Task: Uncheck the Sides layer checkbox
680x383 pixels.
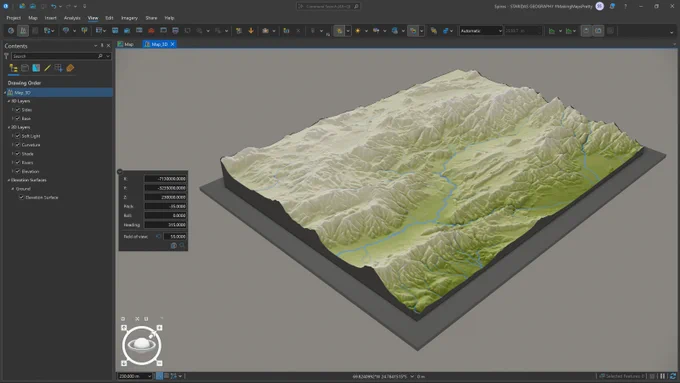Action: tap(18, 110)
